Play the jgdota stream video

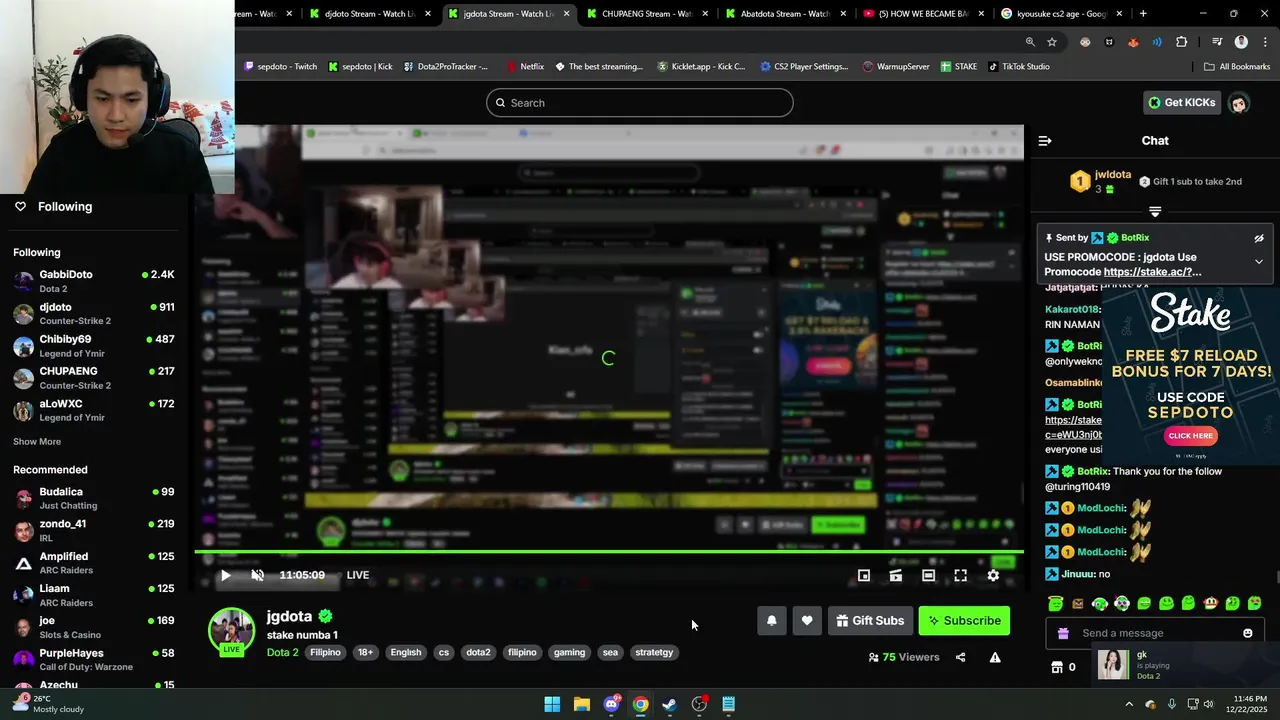coord(225,575)
